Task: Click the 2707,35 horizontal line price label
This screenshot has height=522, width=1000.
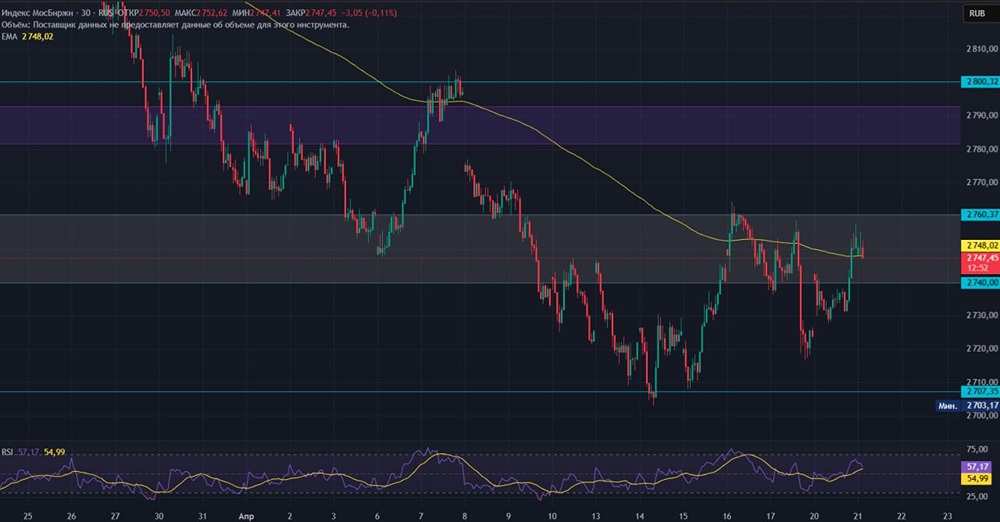Action: pos(980,391)
